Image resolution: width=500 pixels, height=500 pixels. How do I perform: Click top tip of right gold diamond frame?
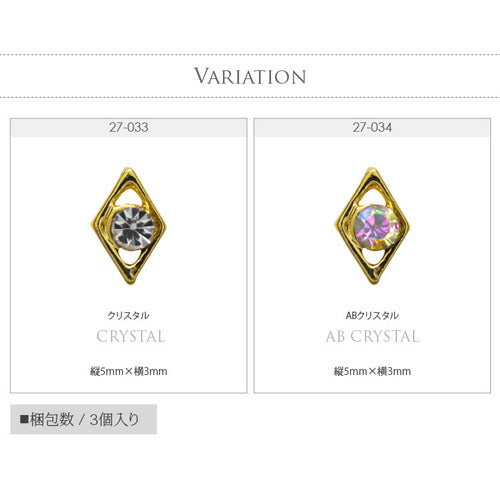tap(372, 170)
